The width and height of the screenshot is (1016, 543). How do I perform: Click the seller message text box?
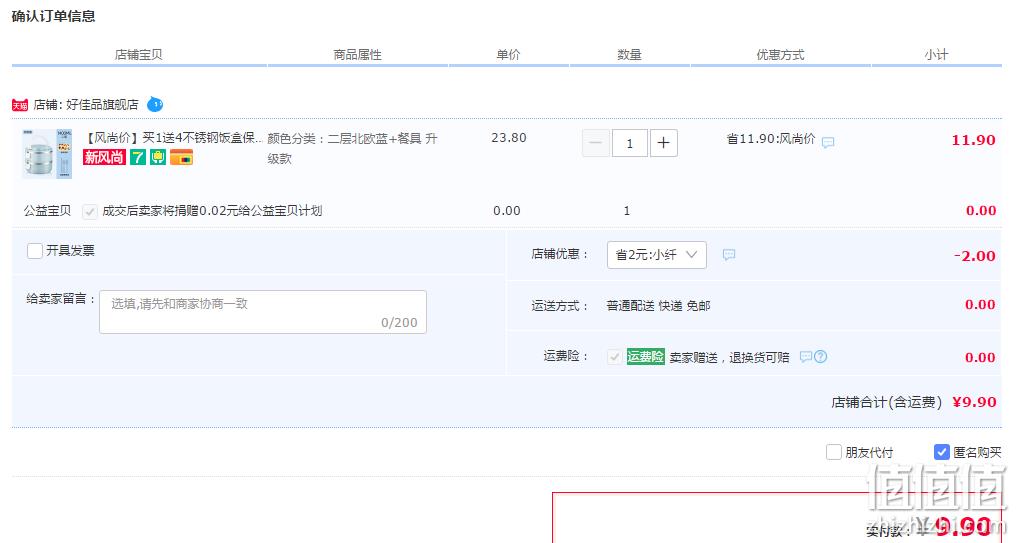(x=262, y=312)
